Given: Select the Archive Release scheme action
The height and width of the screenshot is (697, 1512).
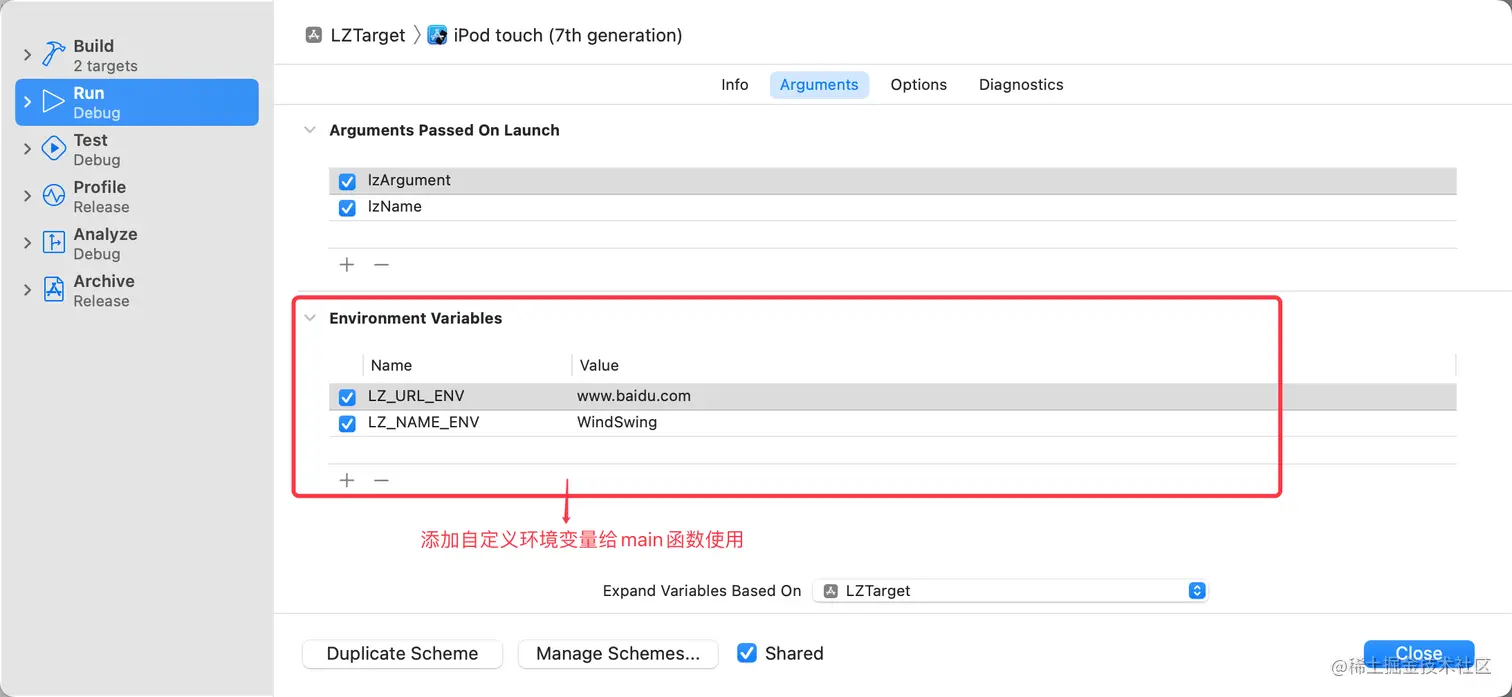Looking at the screenshot, I should coord(137,290).
